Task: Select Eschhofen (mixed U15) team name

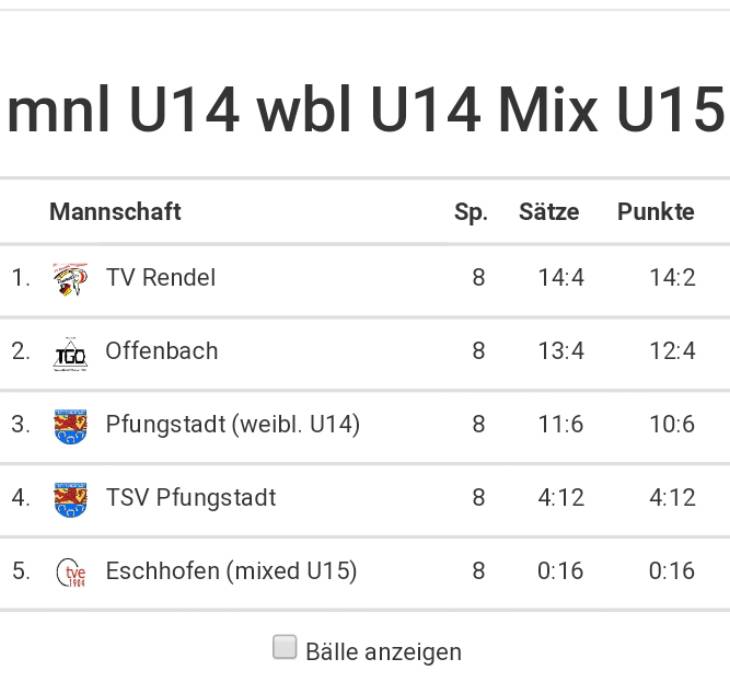Action: pyautogui.click(x=231, y=571)
